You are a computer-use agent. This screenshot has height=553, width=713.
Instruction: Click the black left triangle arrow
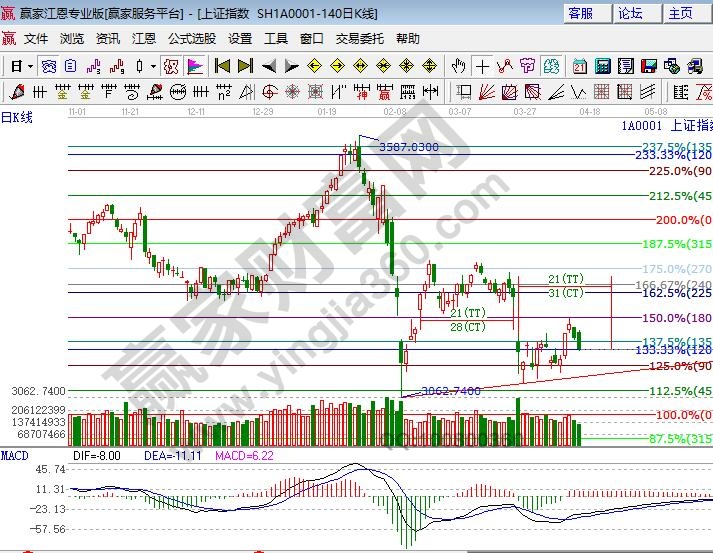269,66
